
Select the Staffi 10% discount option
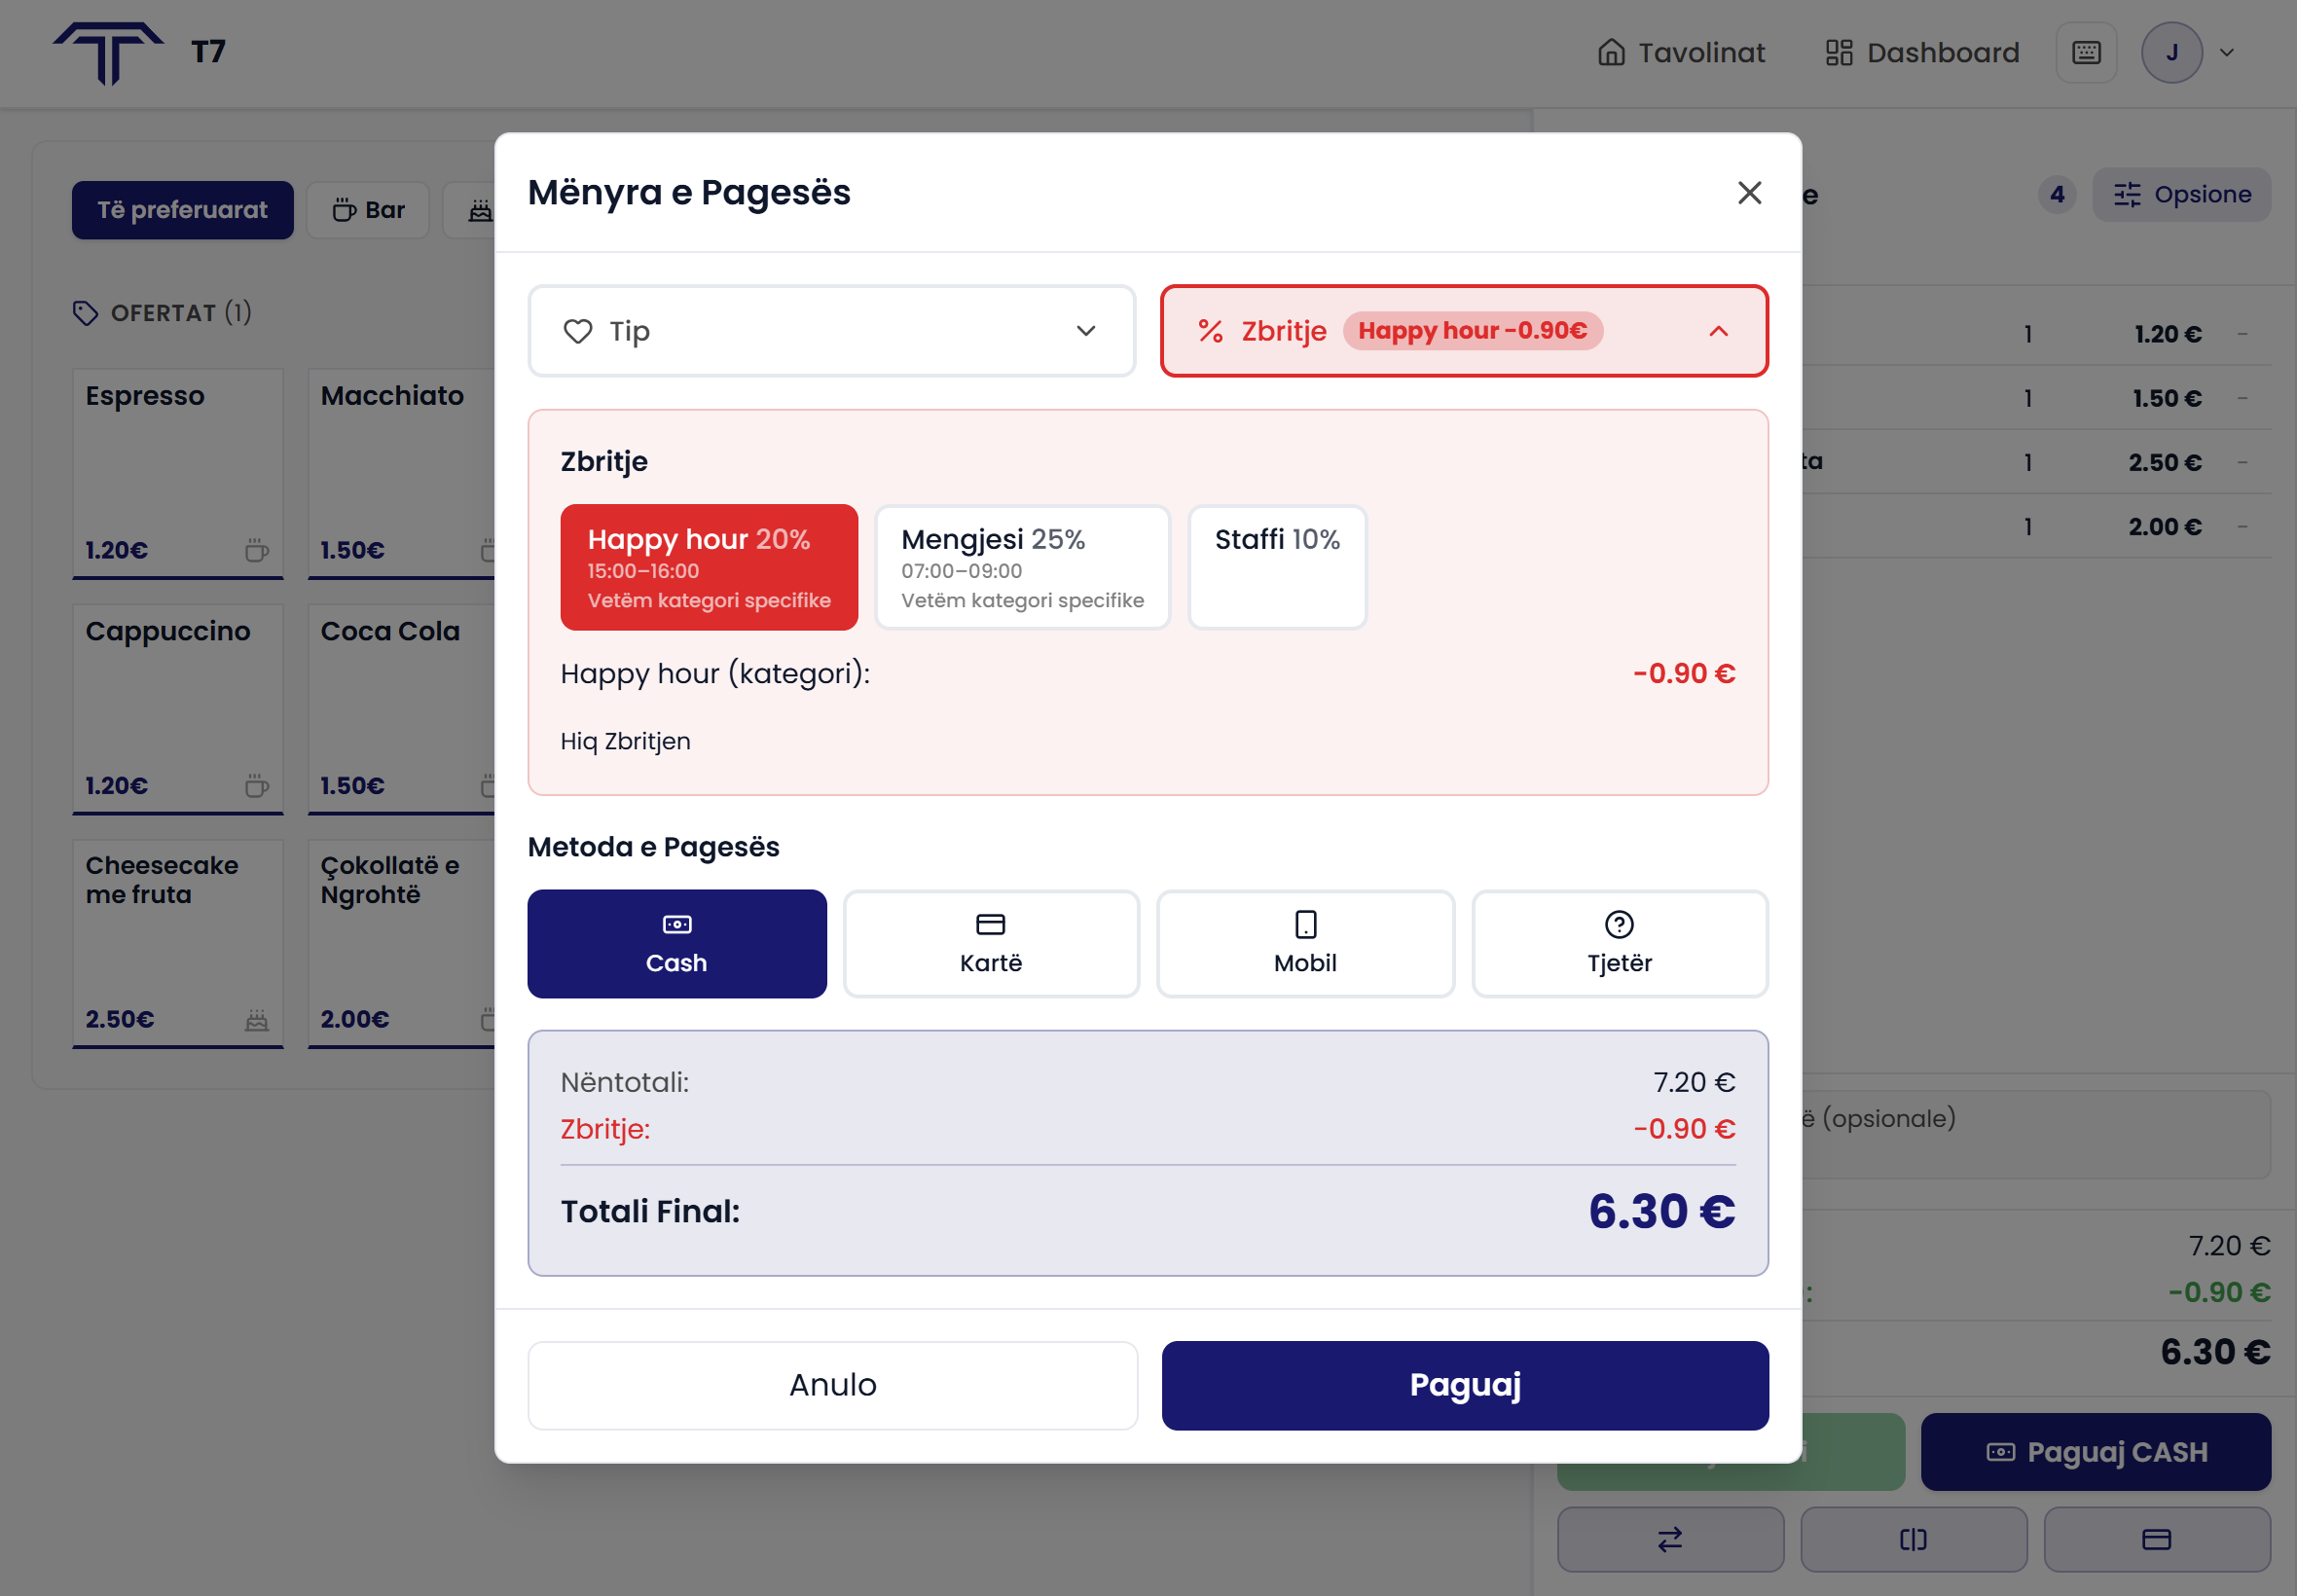pos(1277,567)
